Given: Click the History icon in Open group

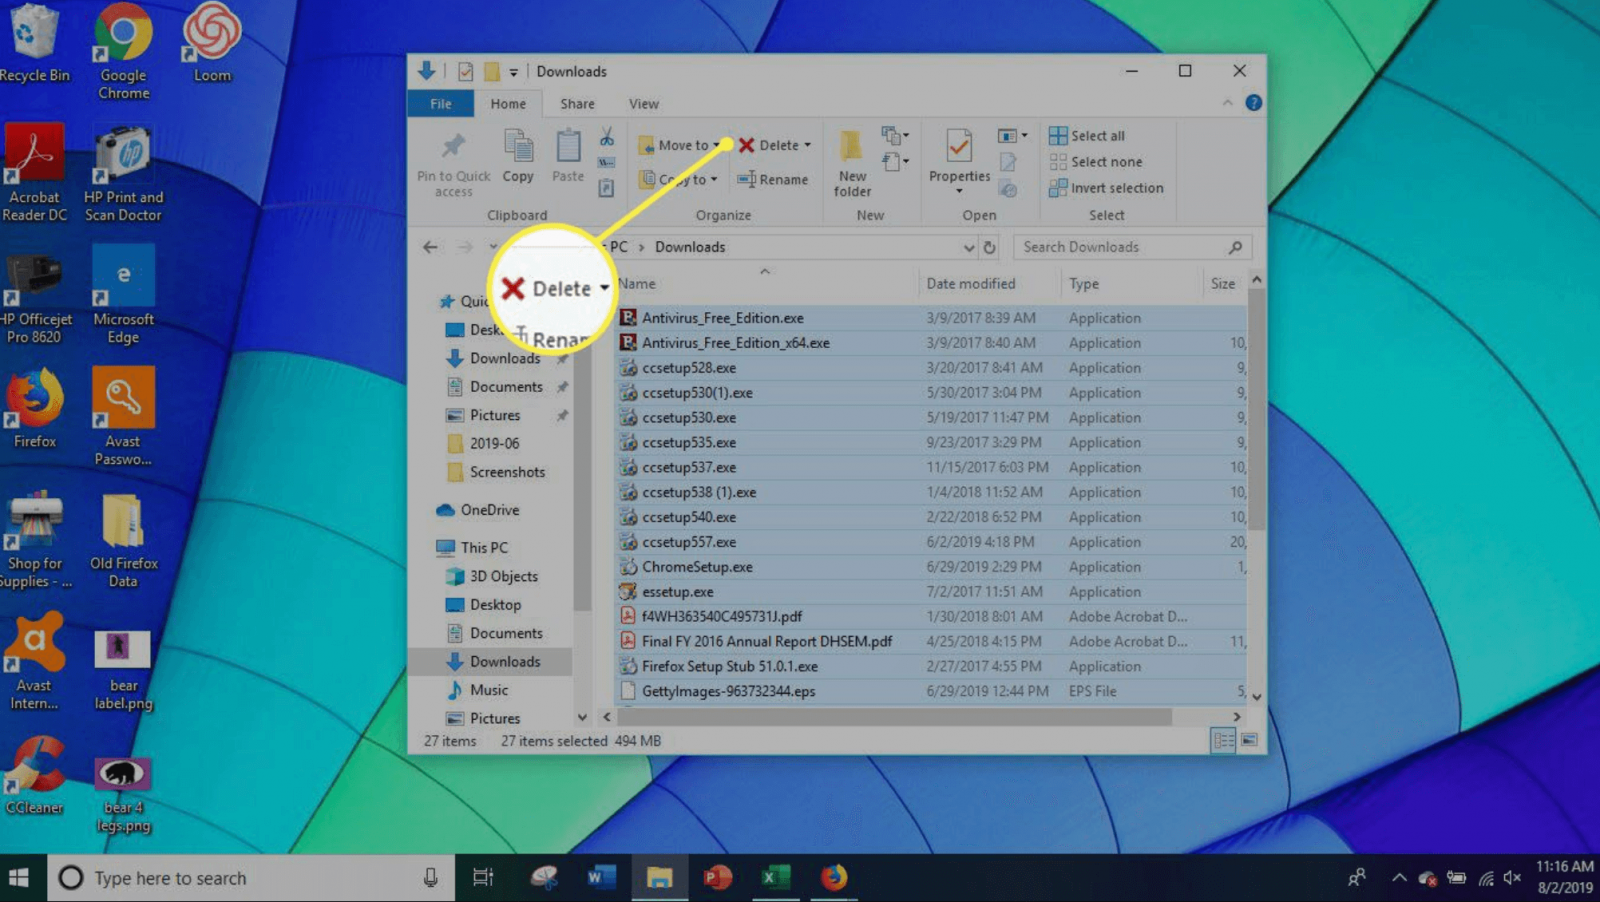Looking at the screenshot, I should pyautogui.click(x=1008, y=189).
